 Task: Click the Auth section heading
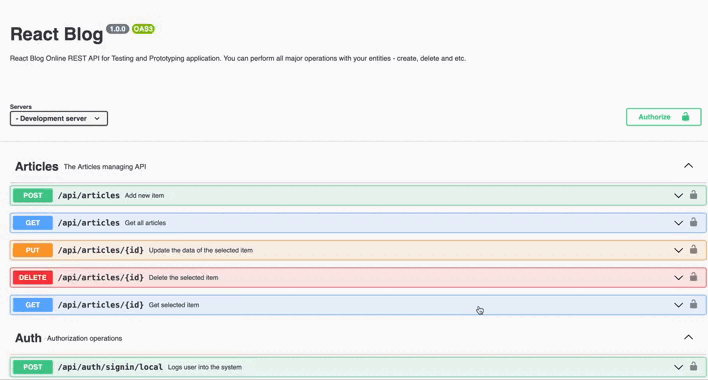tap(28, 338)
